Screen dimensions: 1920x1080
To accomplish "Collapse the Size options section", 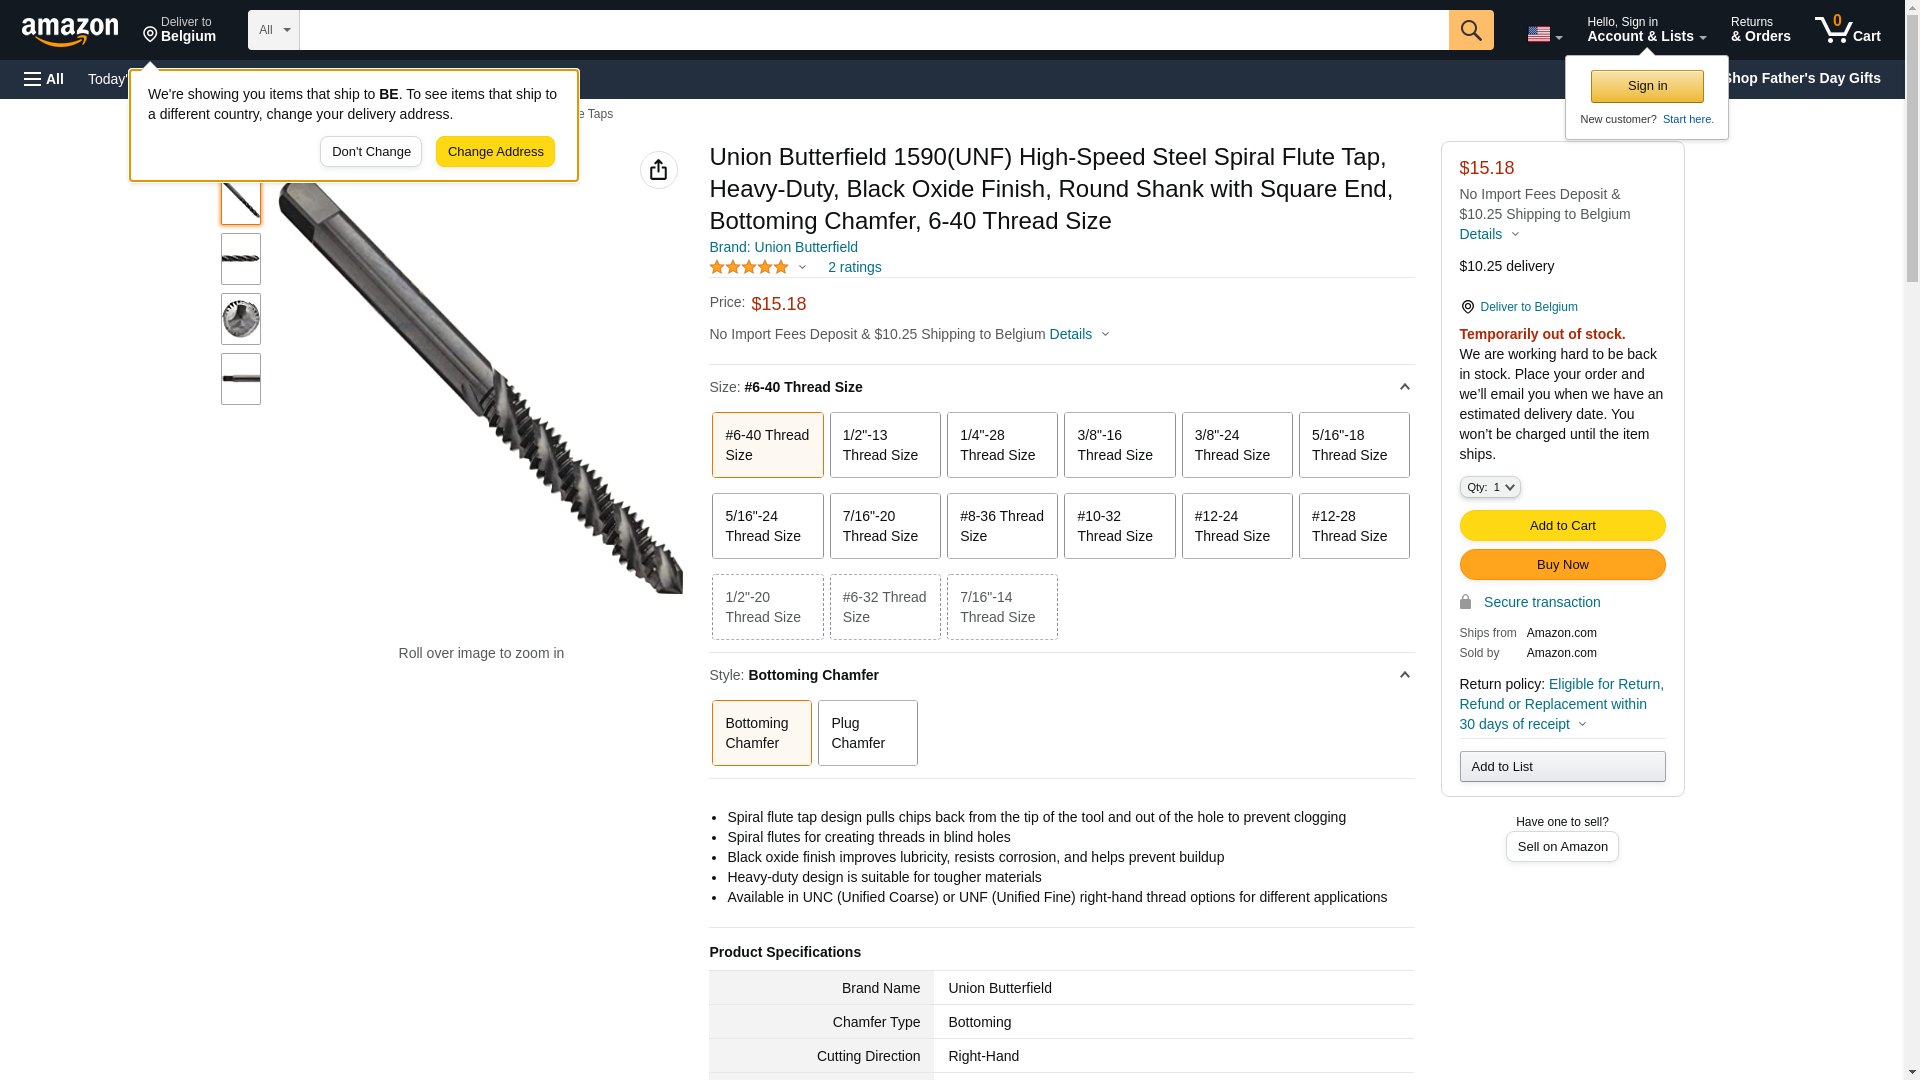I will [x=1404, y=387].
